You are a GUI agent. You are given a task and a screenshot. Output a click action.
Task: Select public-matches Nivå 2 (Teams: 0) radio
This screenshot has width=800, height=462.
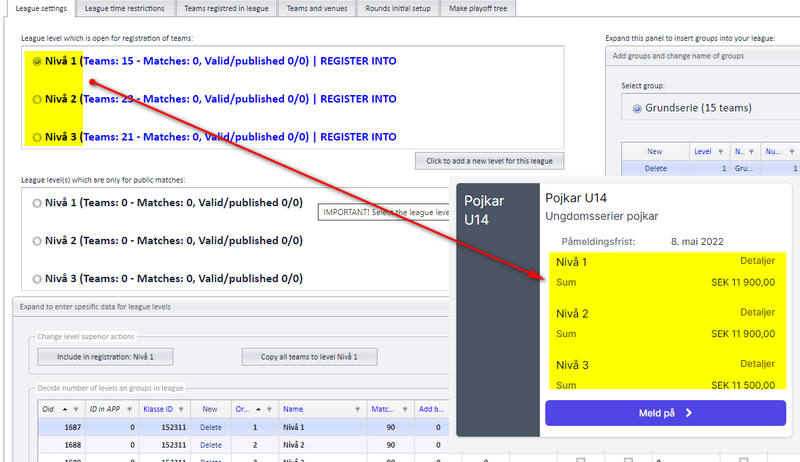[x=37, y=241]
